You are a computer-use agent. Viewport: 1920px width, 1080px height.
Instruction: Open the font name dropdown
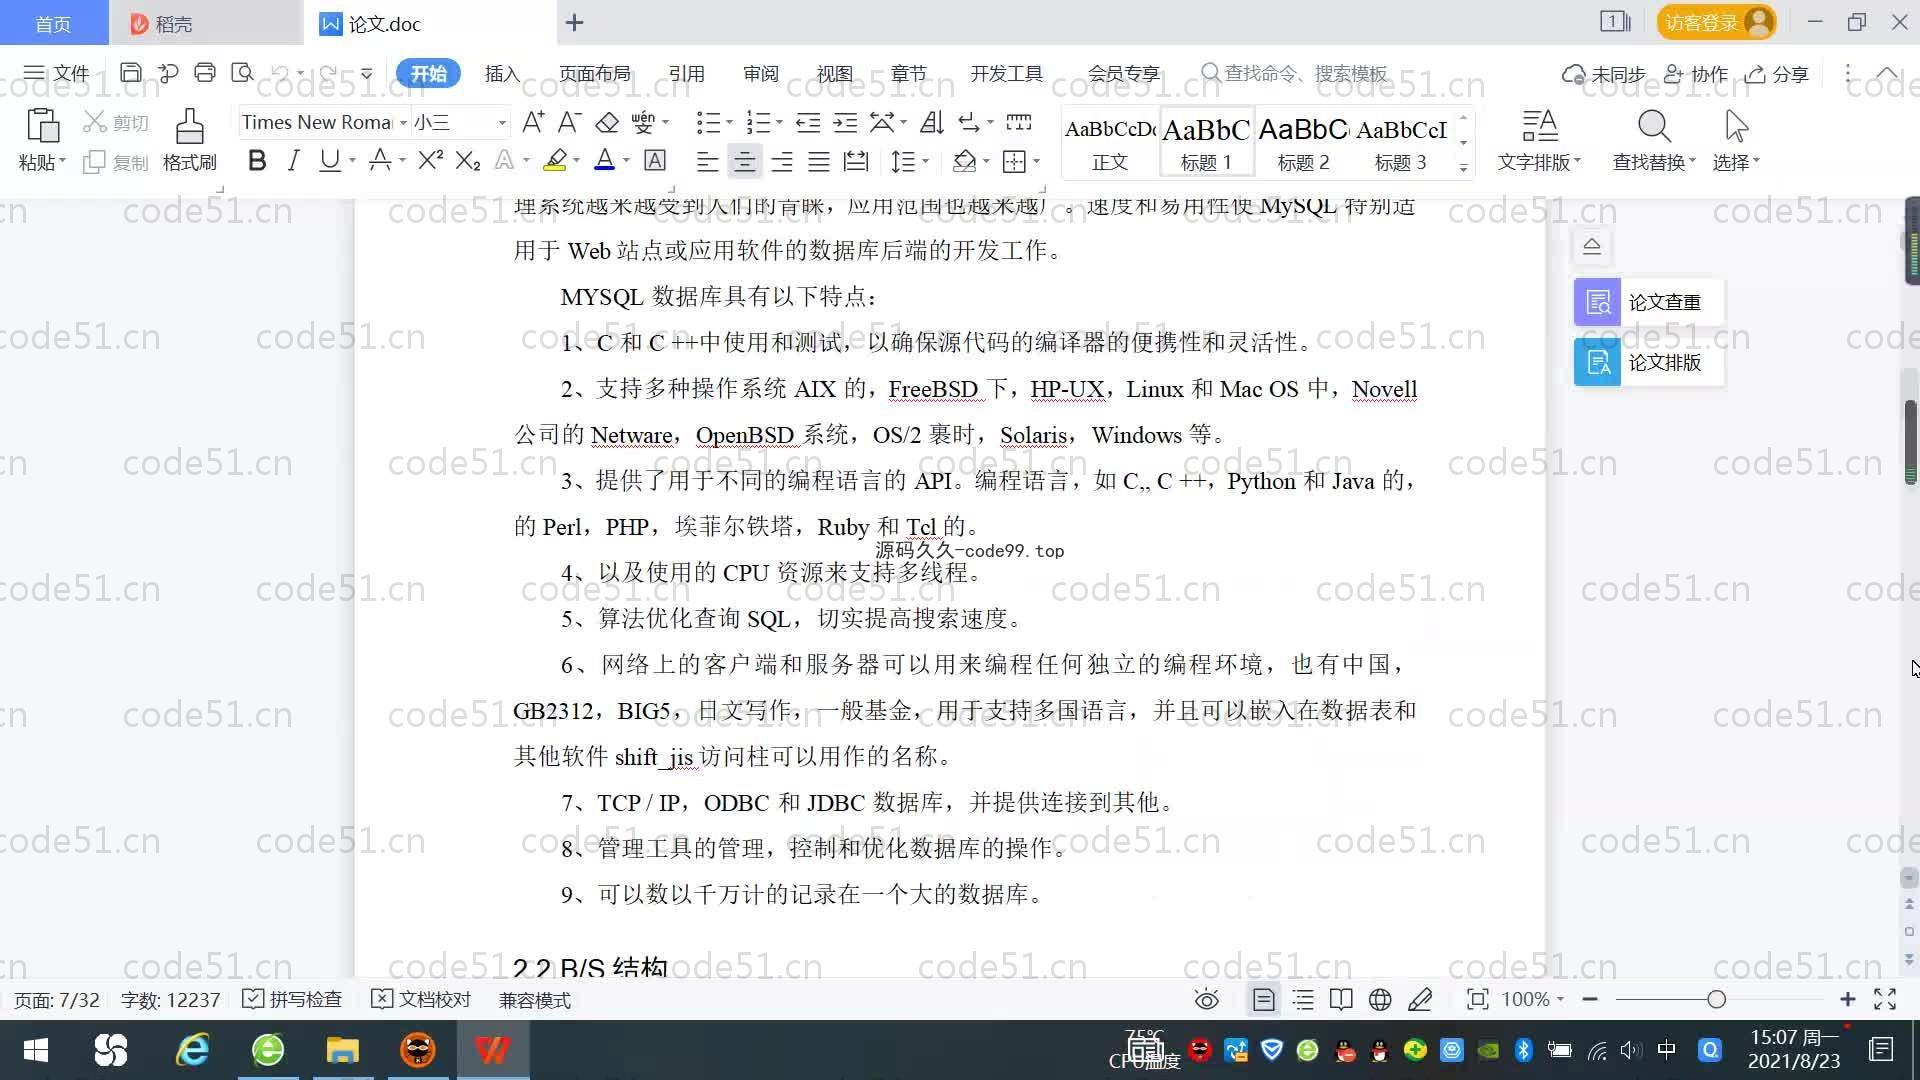click(x=403, y=122)
